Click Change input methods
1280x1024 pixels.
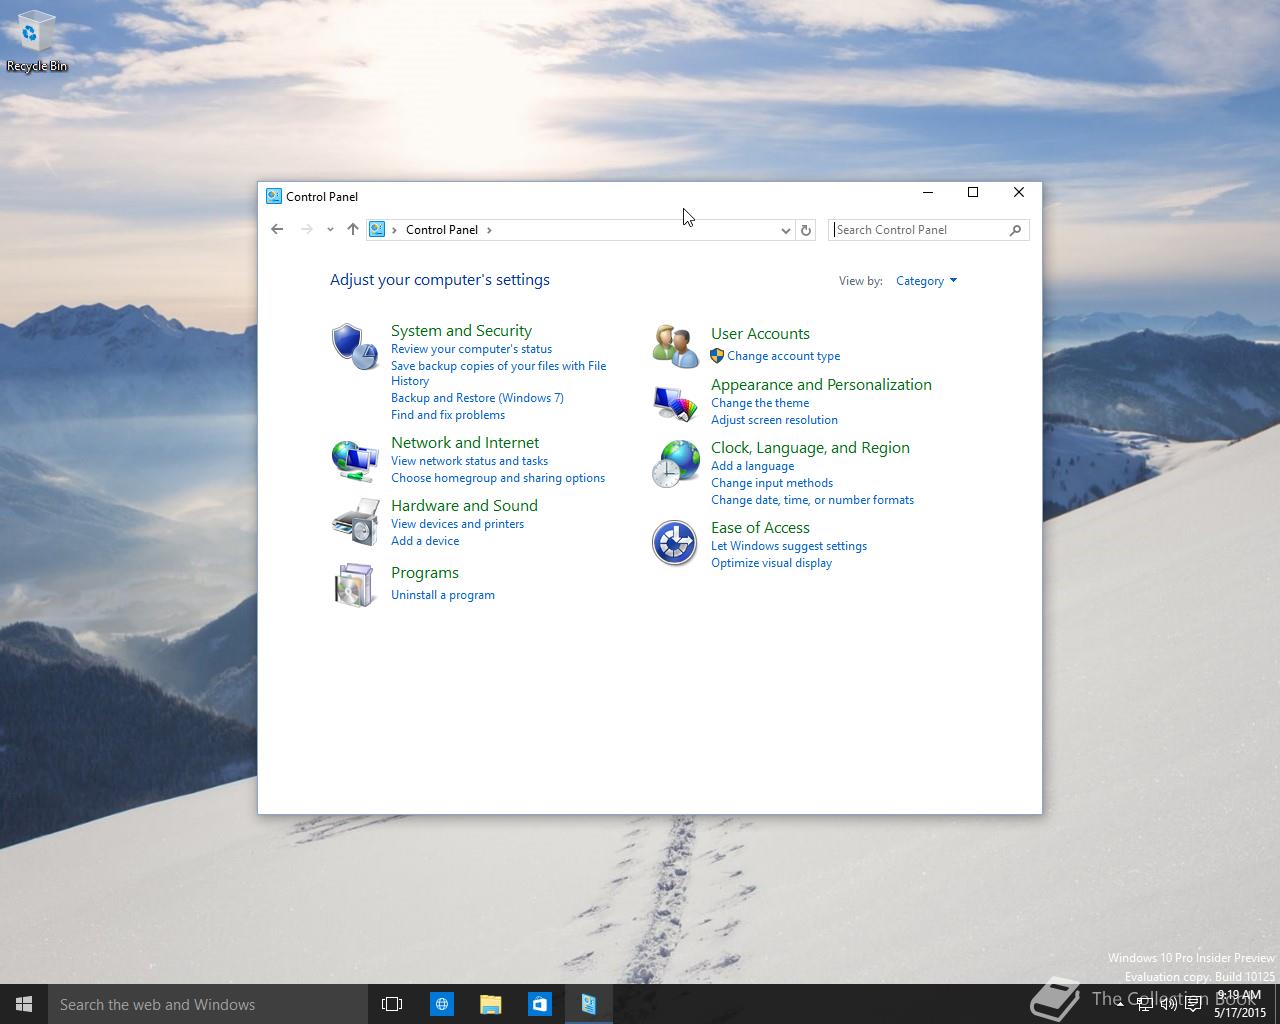pos(772,483)
